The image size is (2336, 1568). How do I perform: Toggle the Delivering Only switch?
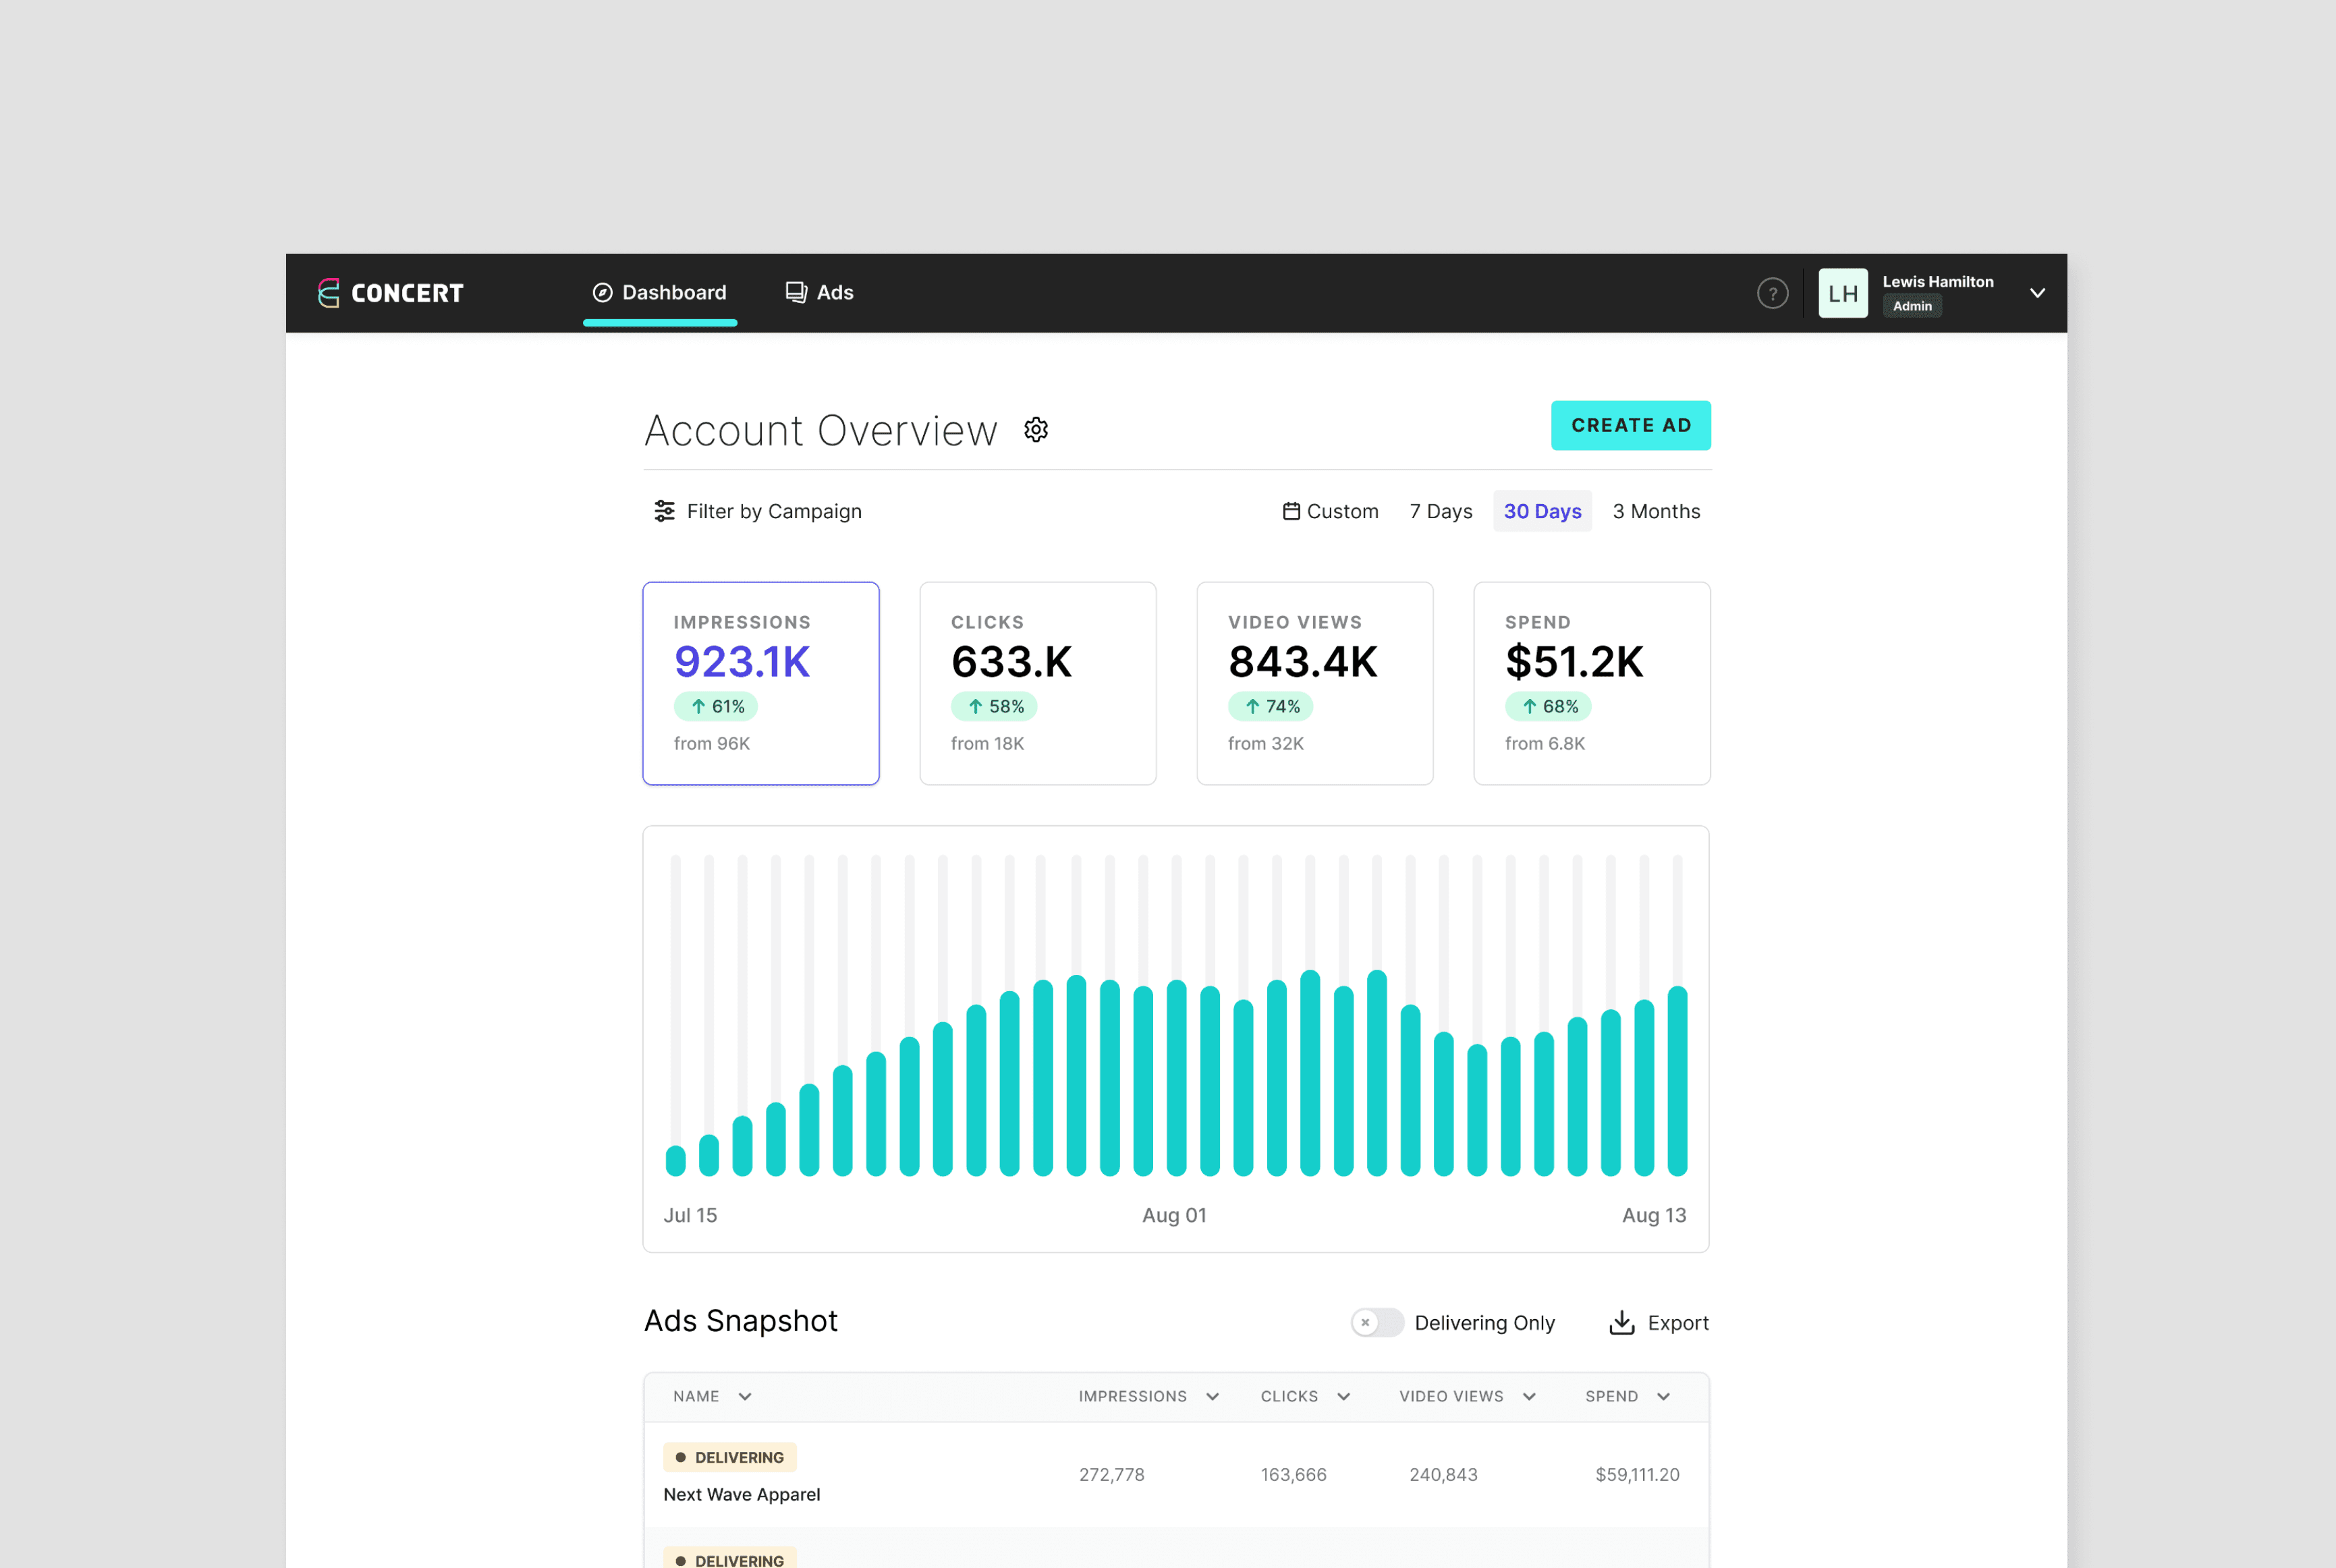tap(1377, 1323)
